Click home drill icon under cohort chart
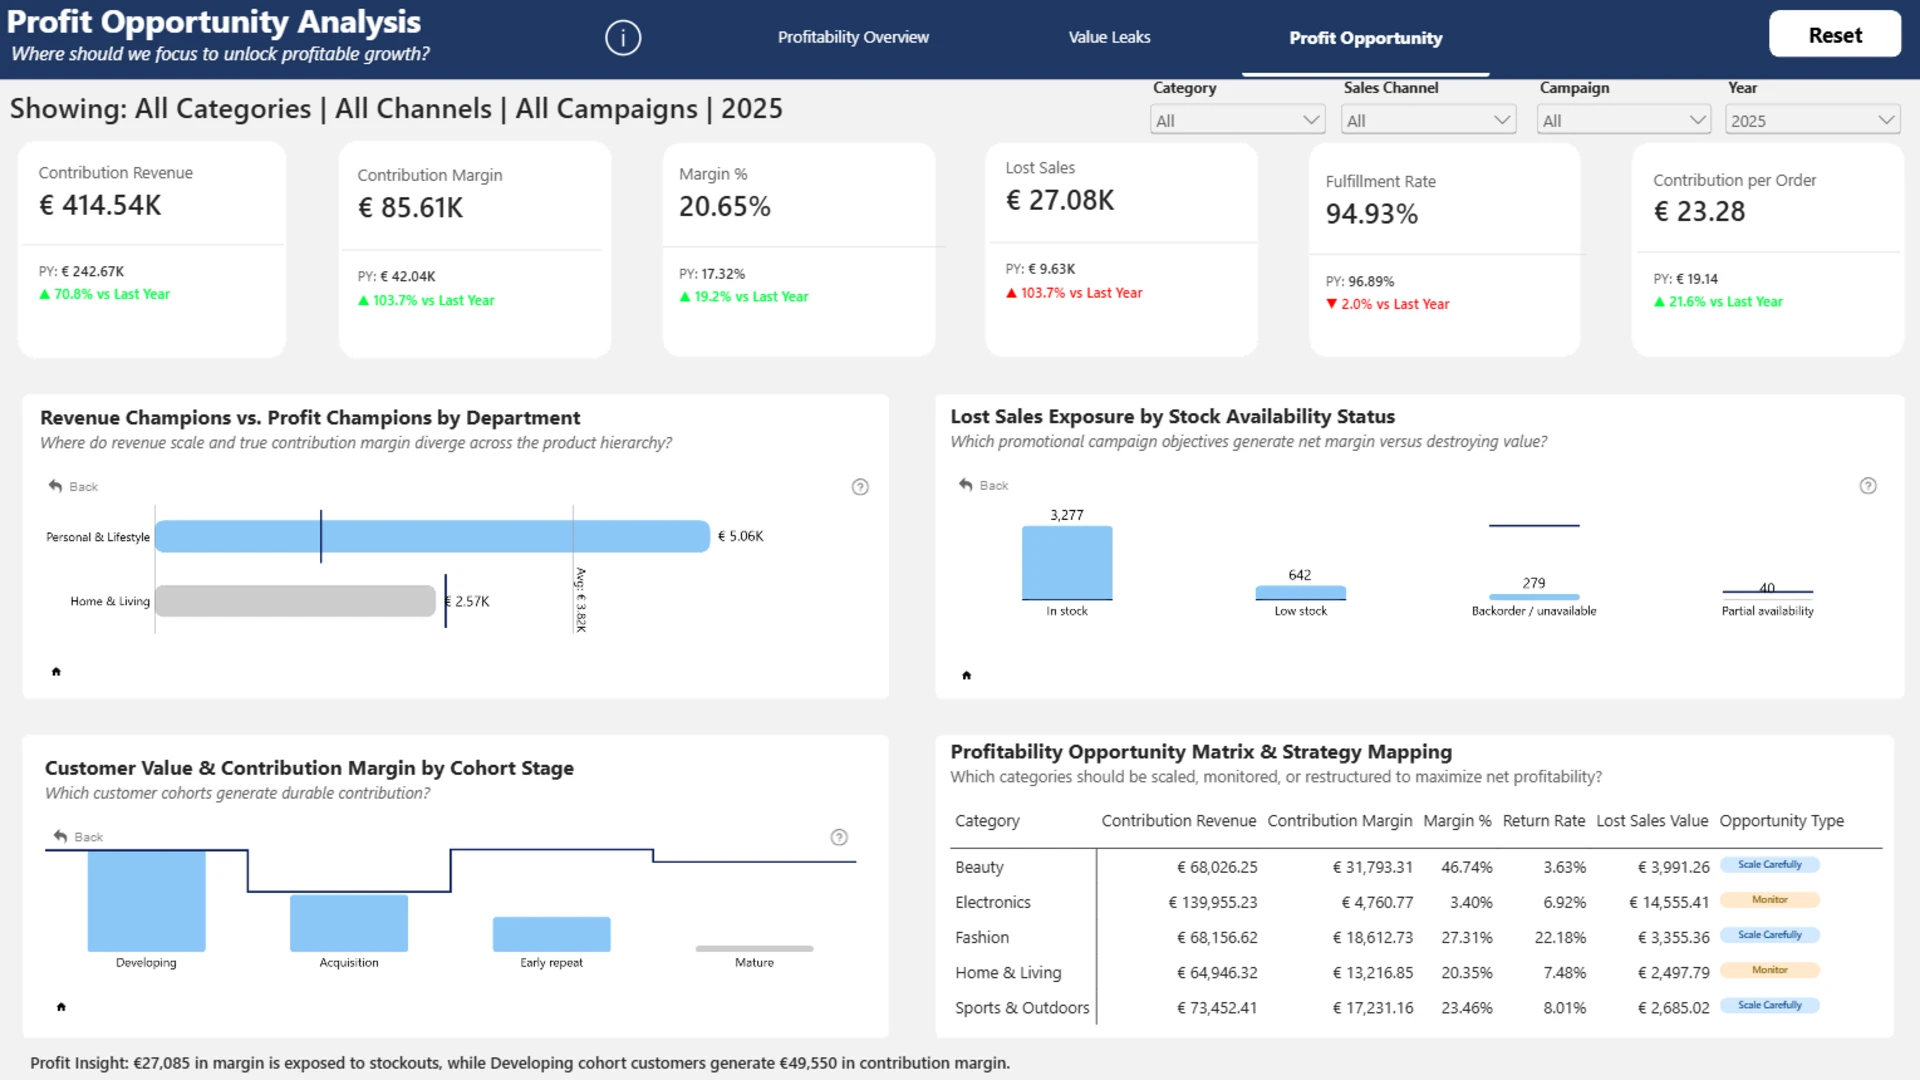This screenshot has width=1920, height=1080. 61,1006
